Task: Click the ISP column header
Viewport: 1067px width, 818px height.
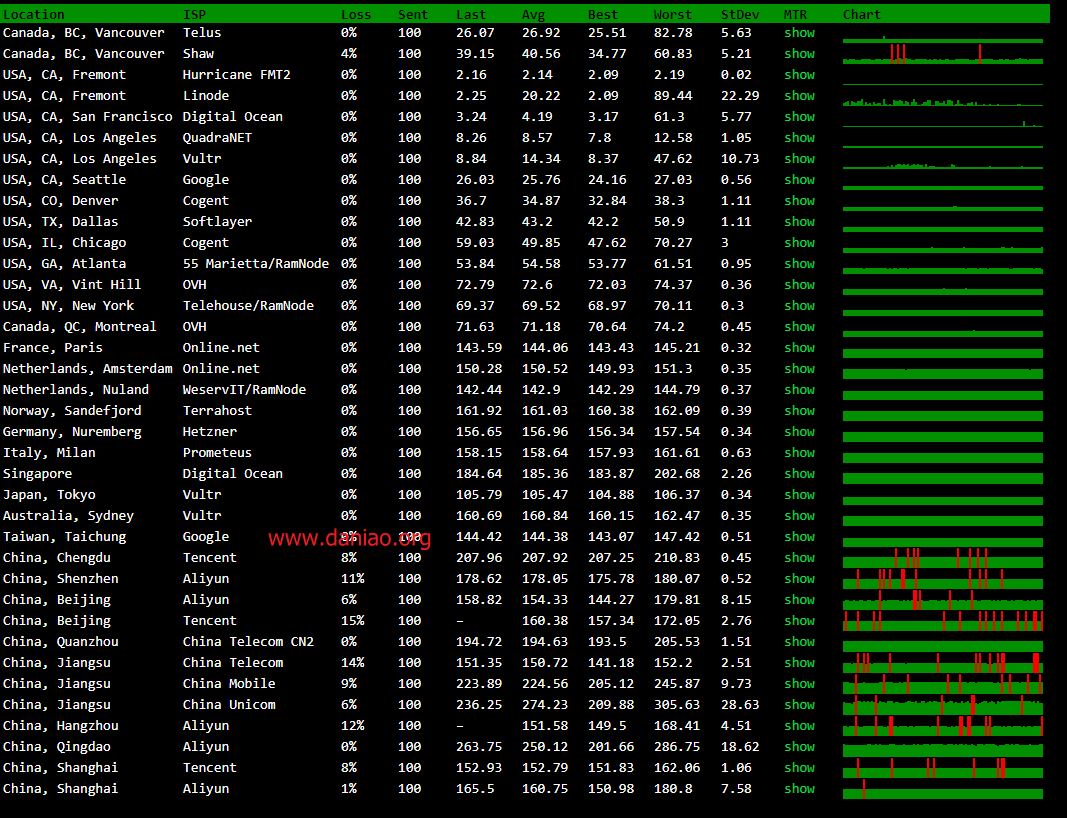Action: click(194, 14)
